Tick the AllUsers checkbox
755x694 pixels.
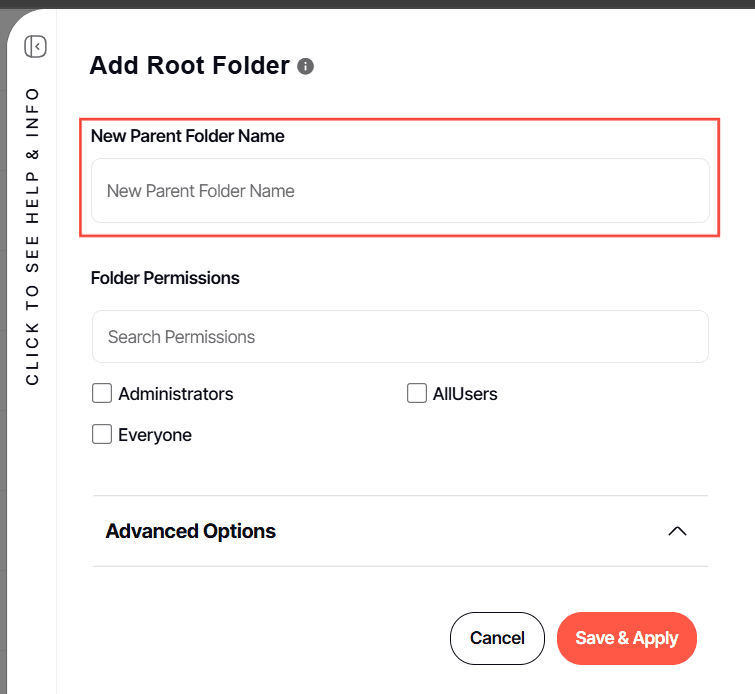(x=417, y=394)
